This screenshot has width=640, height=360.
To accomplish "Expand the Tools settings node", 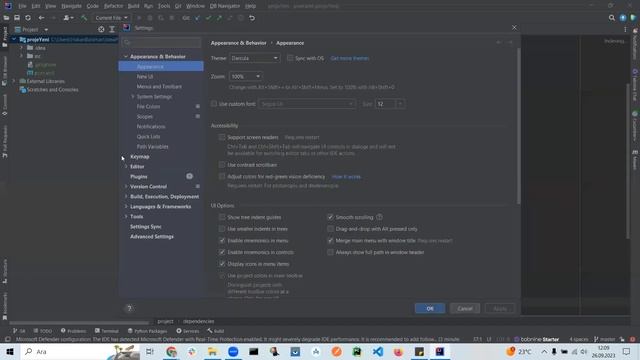I will [x=126, y=216].
